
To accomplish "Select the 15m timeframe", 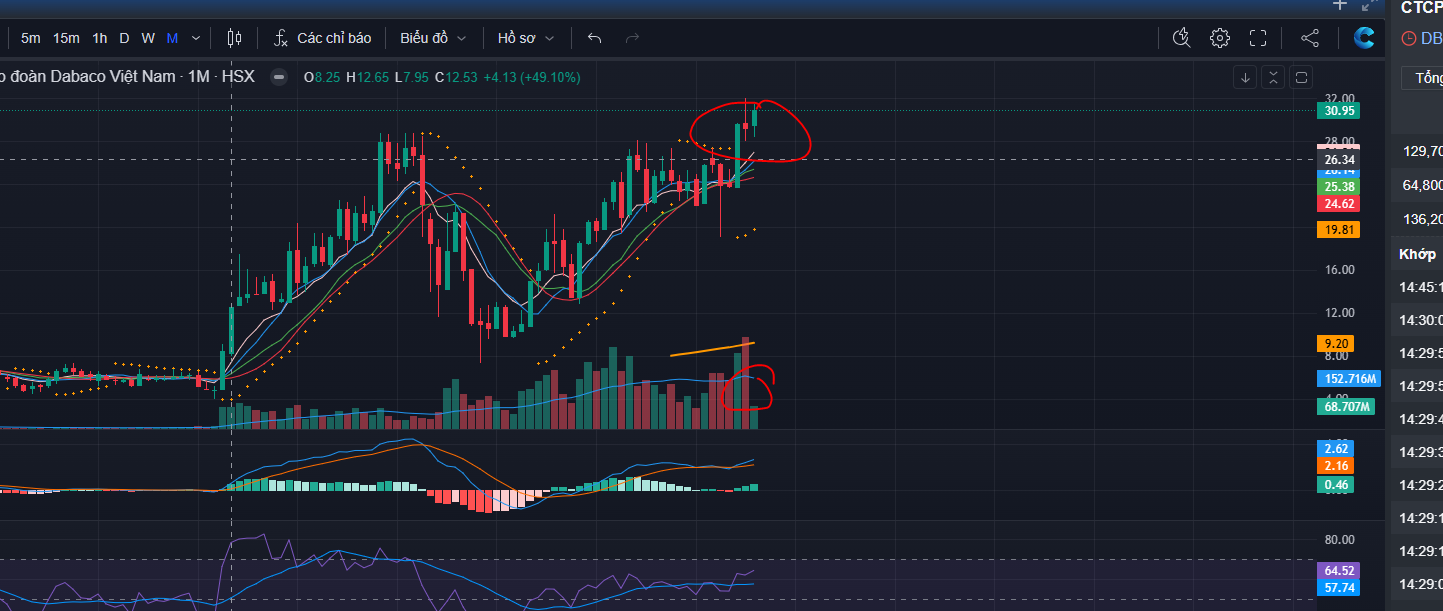I will [x=66, y=38].
